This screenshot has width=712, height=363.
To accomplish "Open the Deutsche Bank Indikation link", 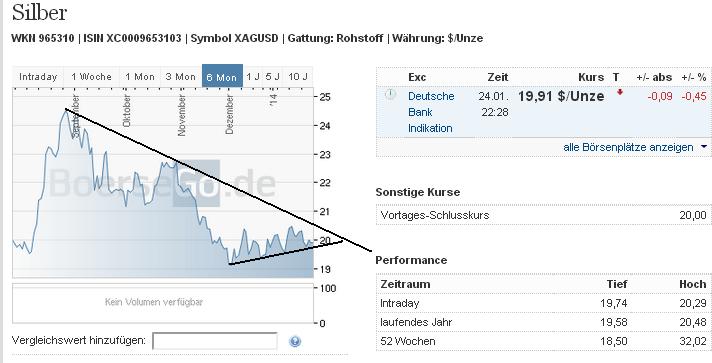I will (431, 112).
